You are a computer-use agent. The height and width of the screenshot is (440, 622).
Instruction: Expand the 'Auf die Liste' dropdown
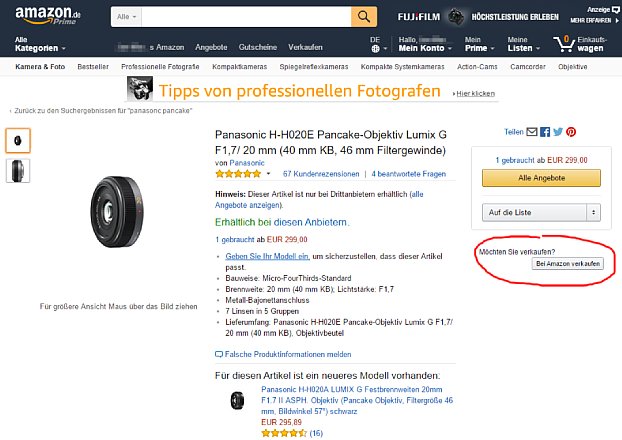pyautogui.click(x=540, y=212)
